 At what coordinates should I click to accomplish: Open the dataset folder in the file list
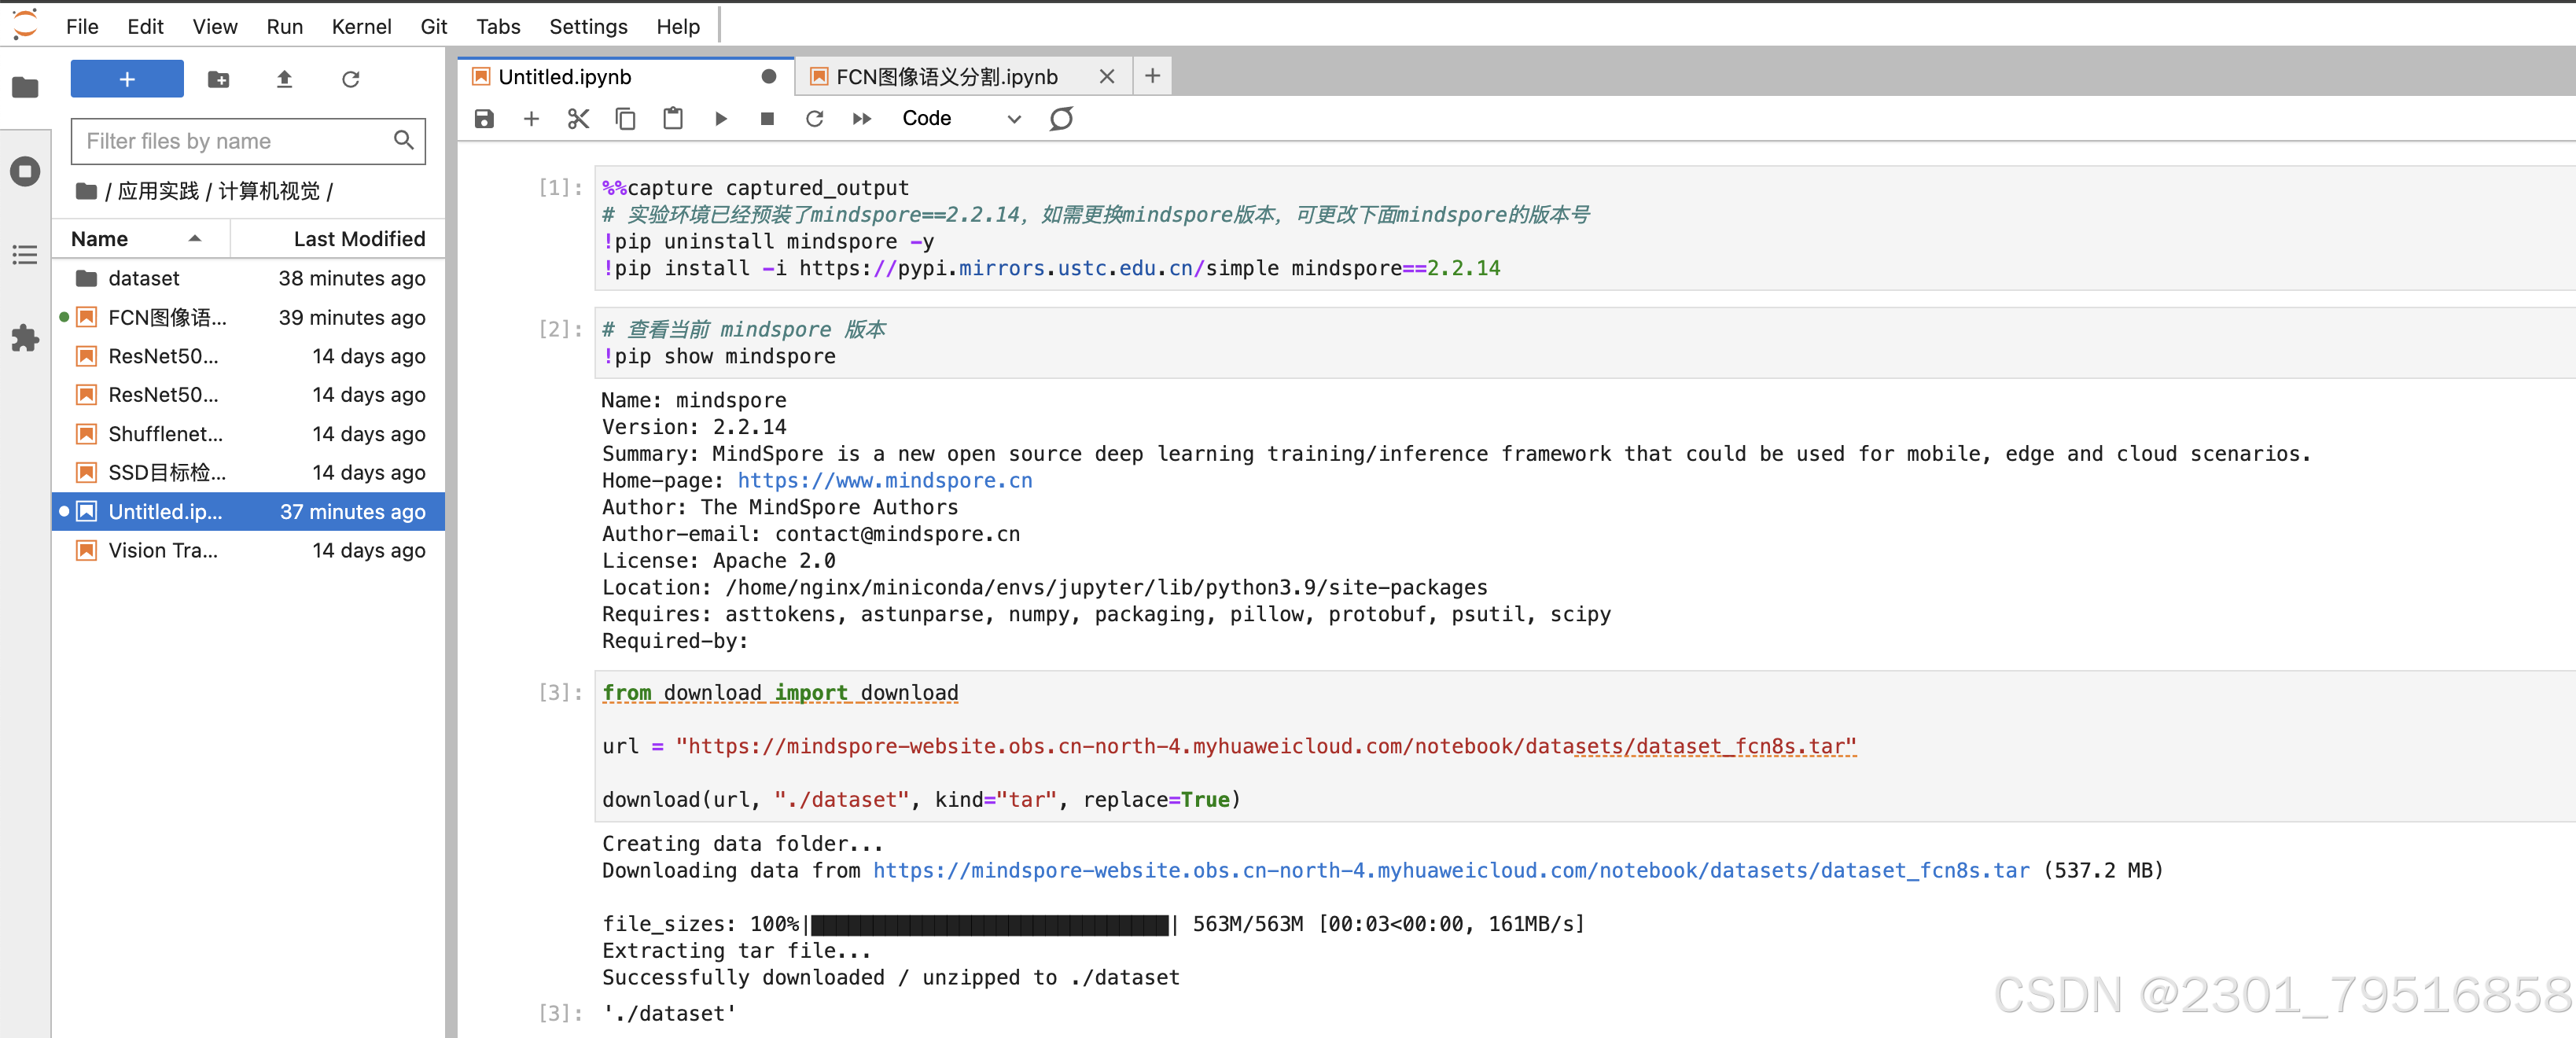pos(143,278)
